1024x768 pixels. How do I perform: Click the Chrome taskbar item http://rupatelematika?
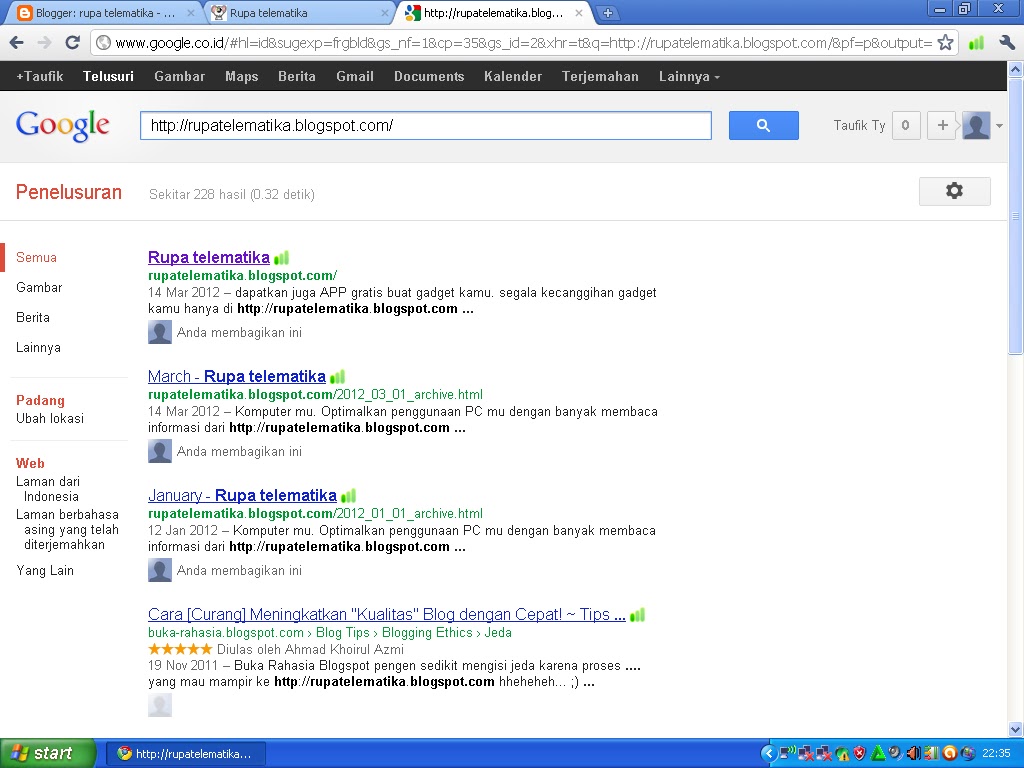185,754
